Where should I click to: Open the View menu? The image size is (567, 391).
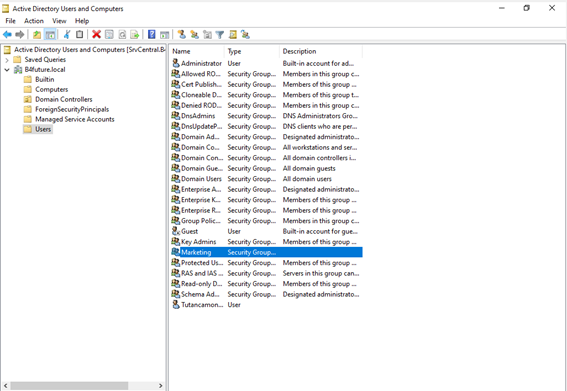tap(59, 21)
